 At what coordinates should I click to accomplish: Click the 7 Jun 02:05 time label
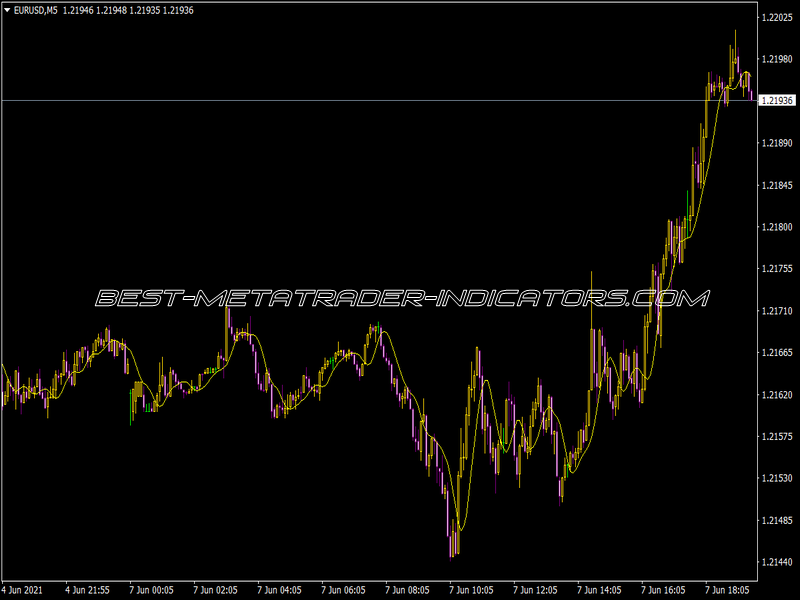215,590
